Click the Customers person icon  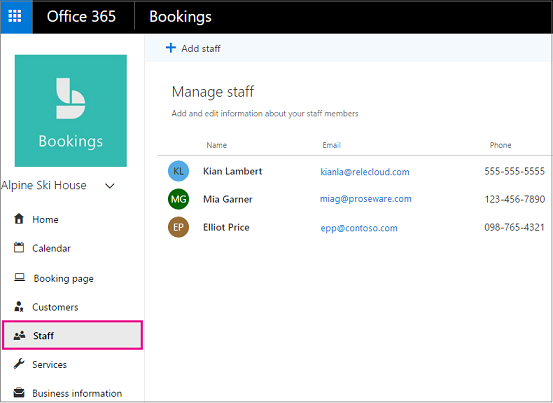click(19, 307)
